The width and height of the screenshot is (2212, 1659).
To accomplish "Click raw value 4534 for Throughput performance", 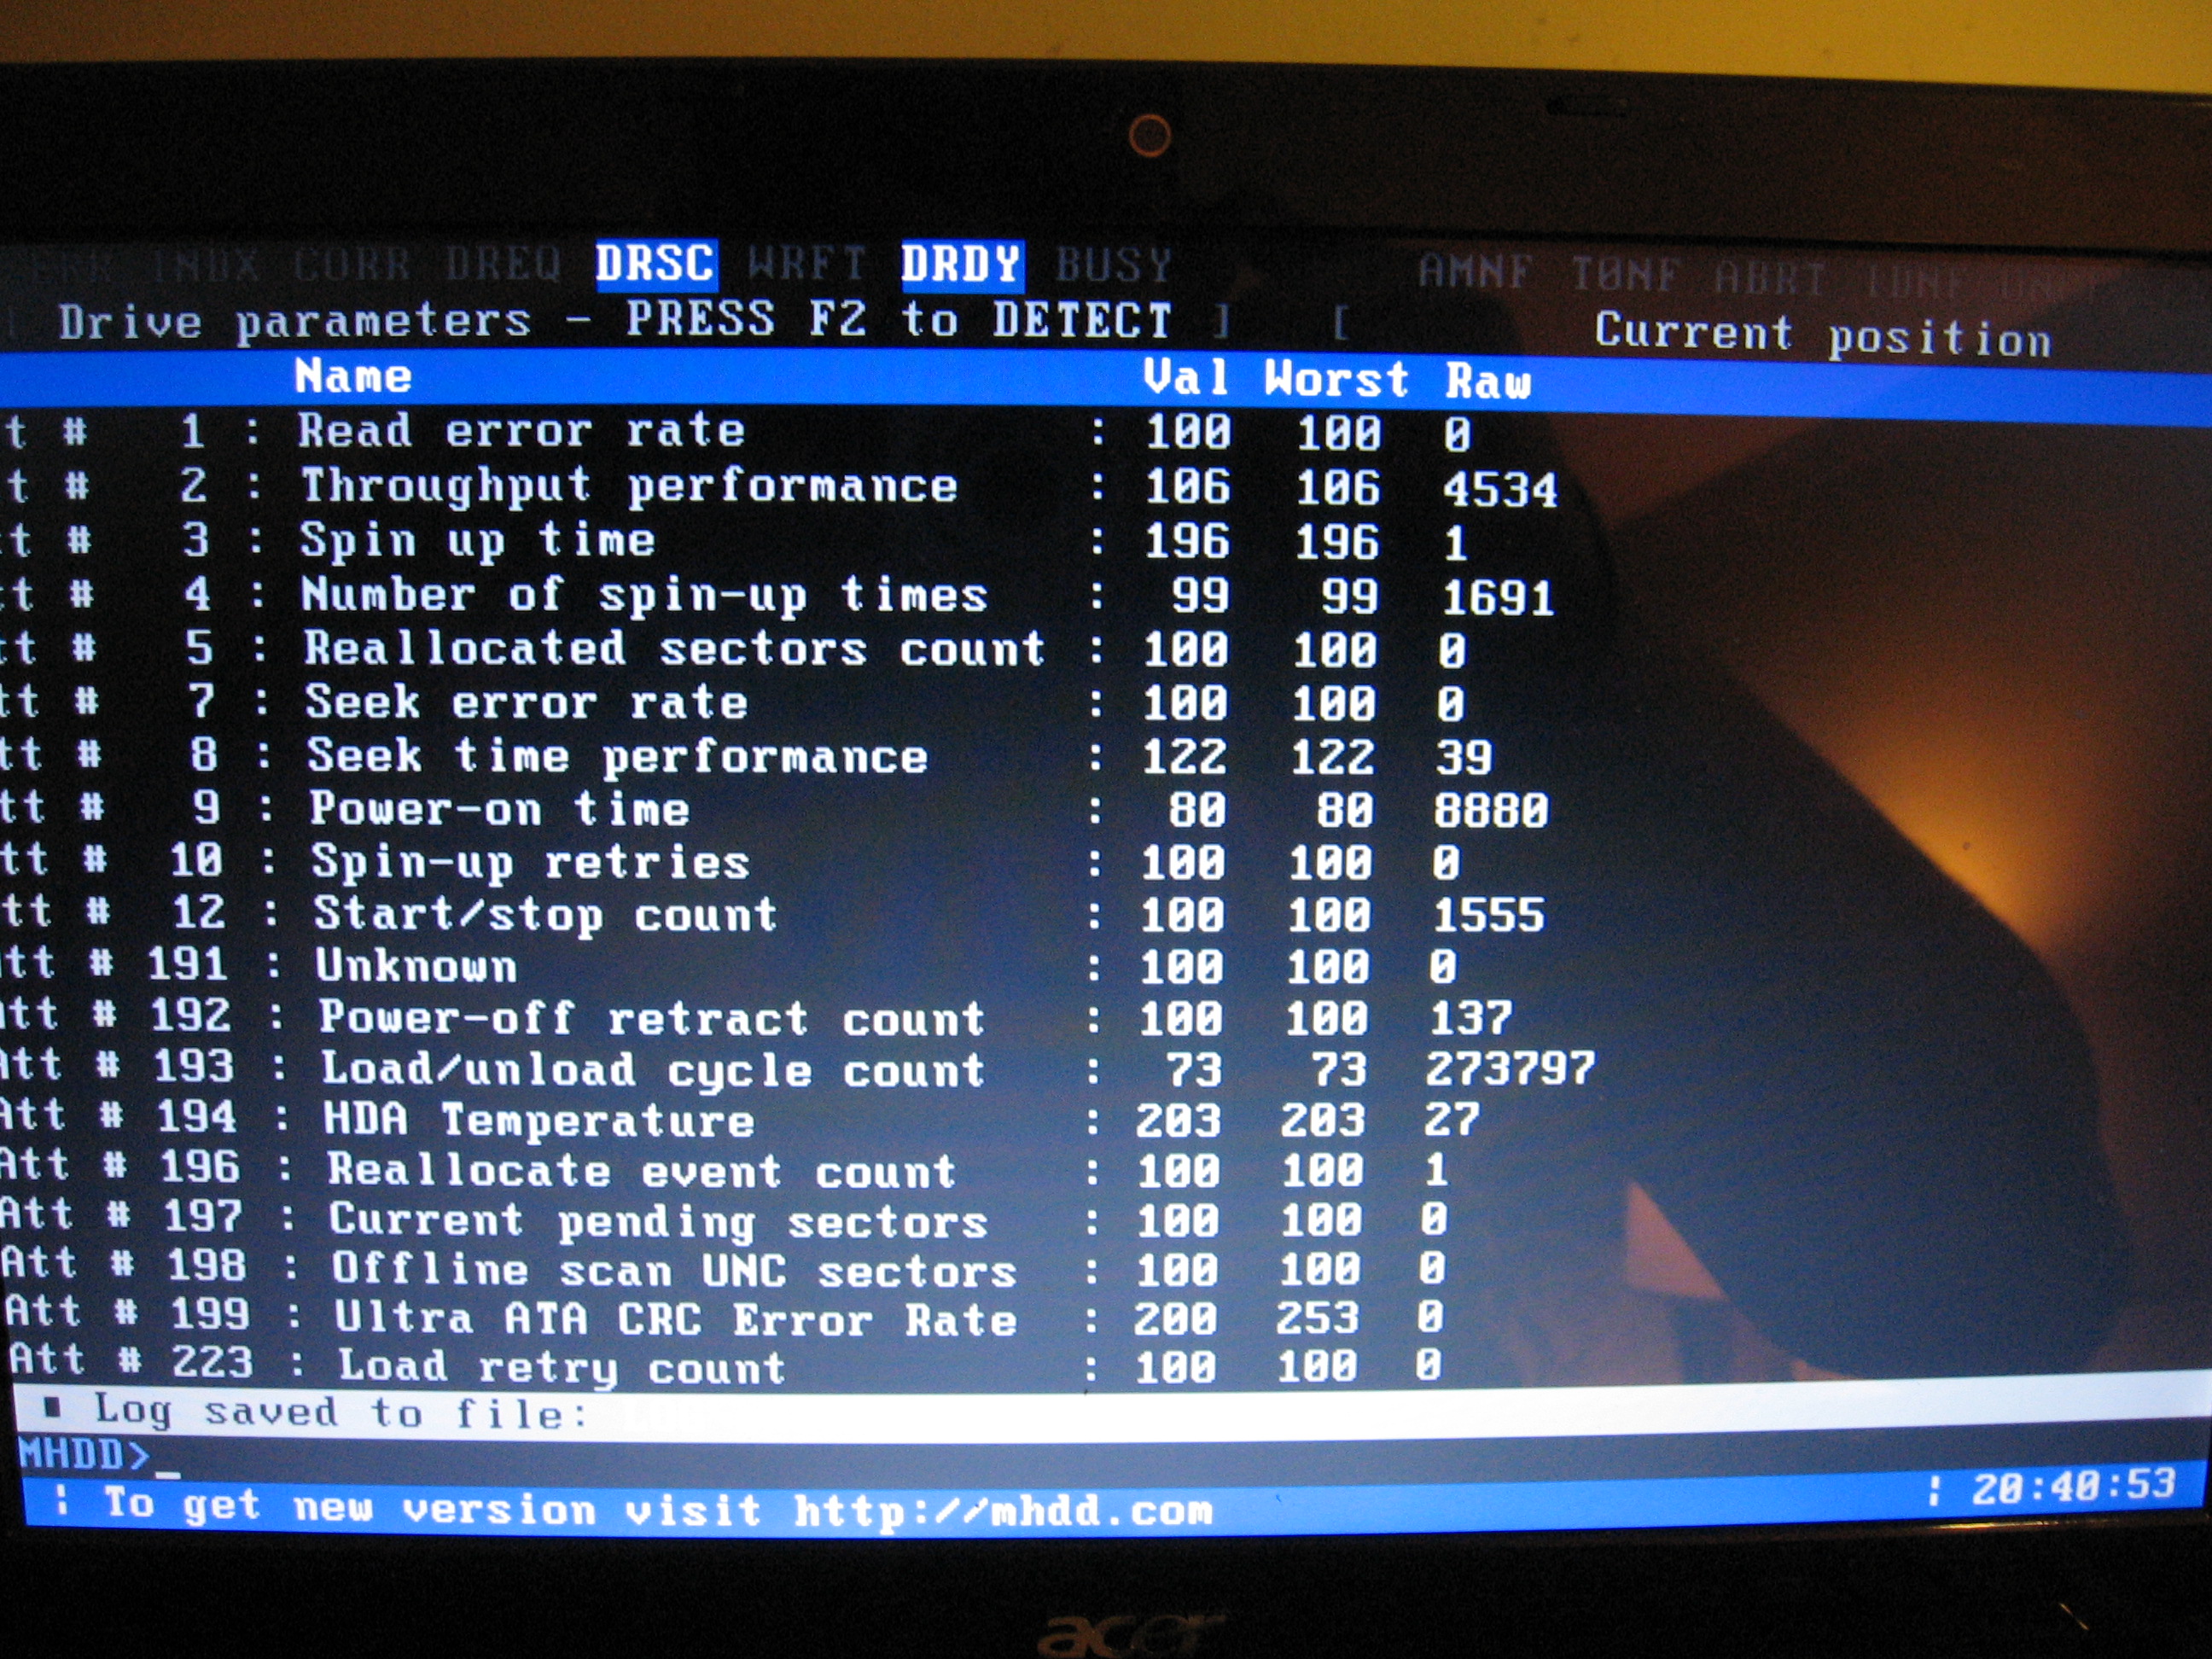I will [x=1500, y=490].
